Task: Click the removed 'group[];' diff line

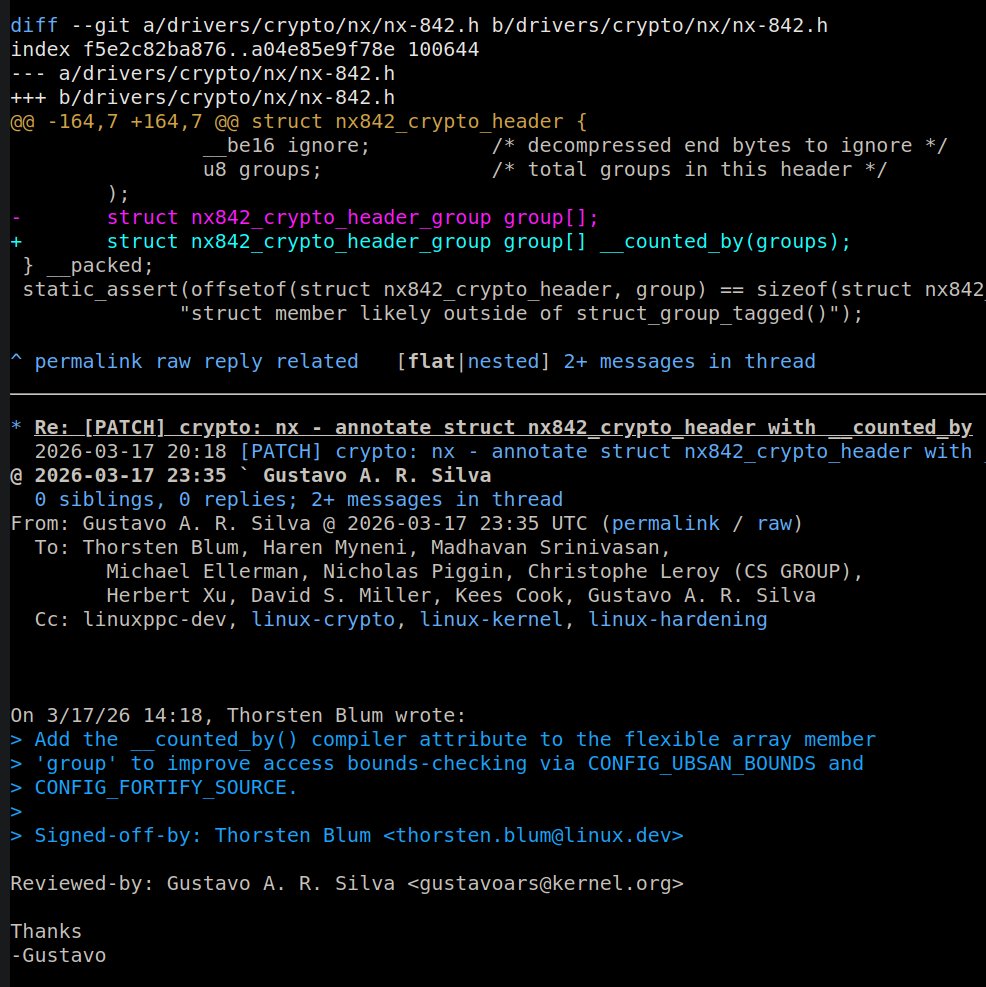Action: click(x=305, y=218)
